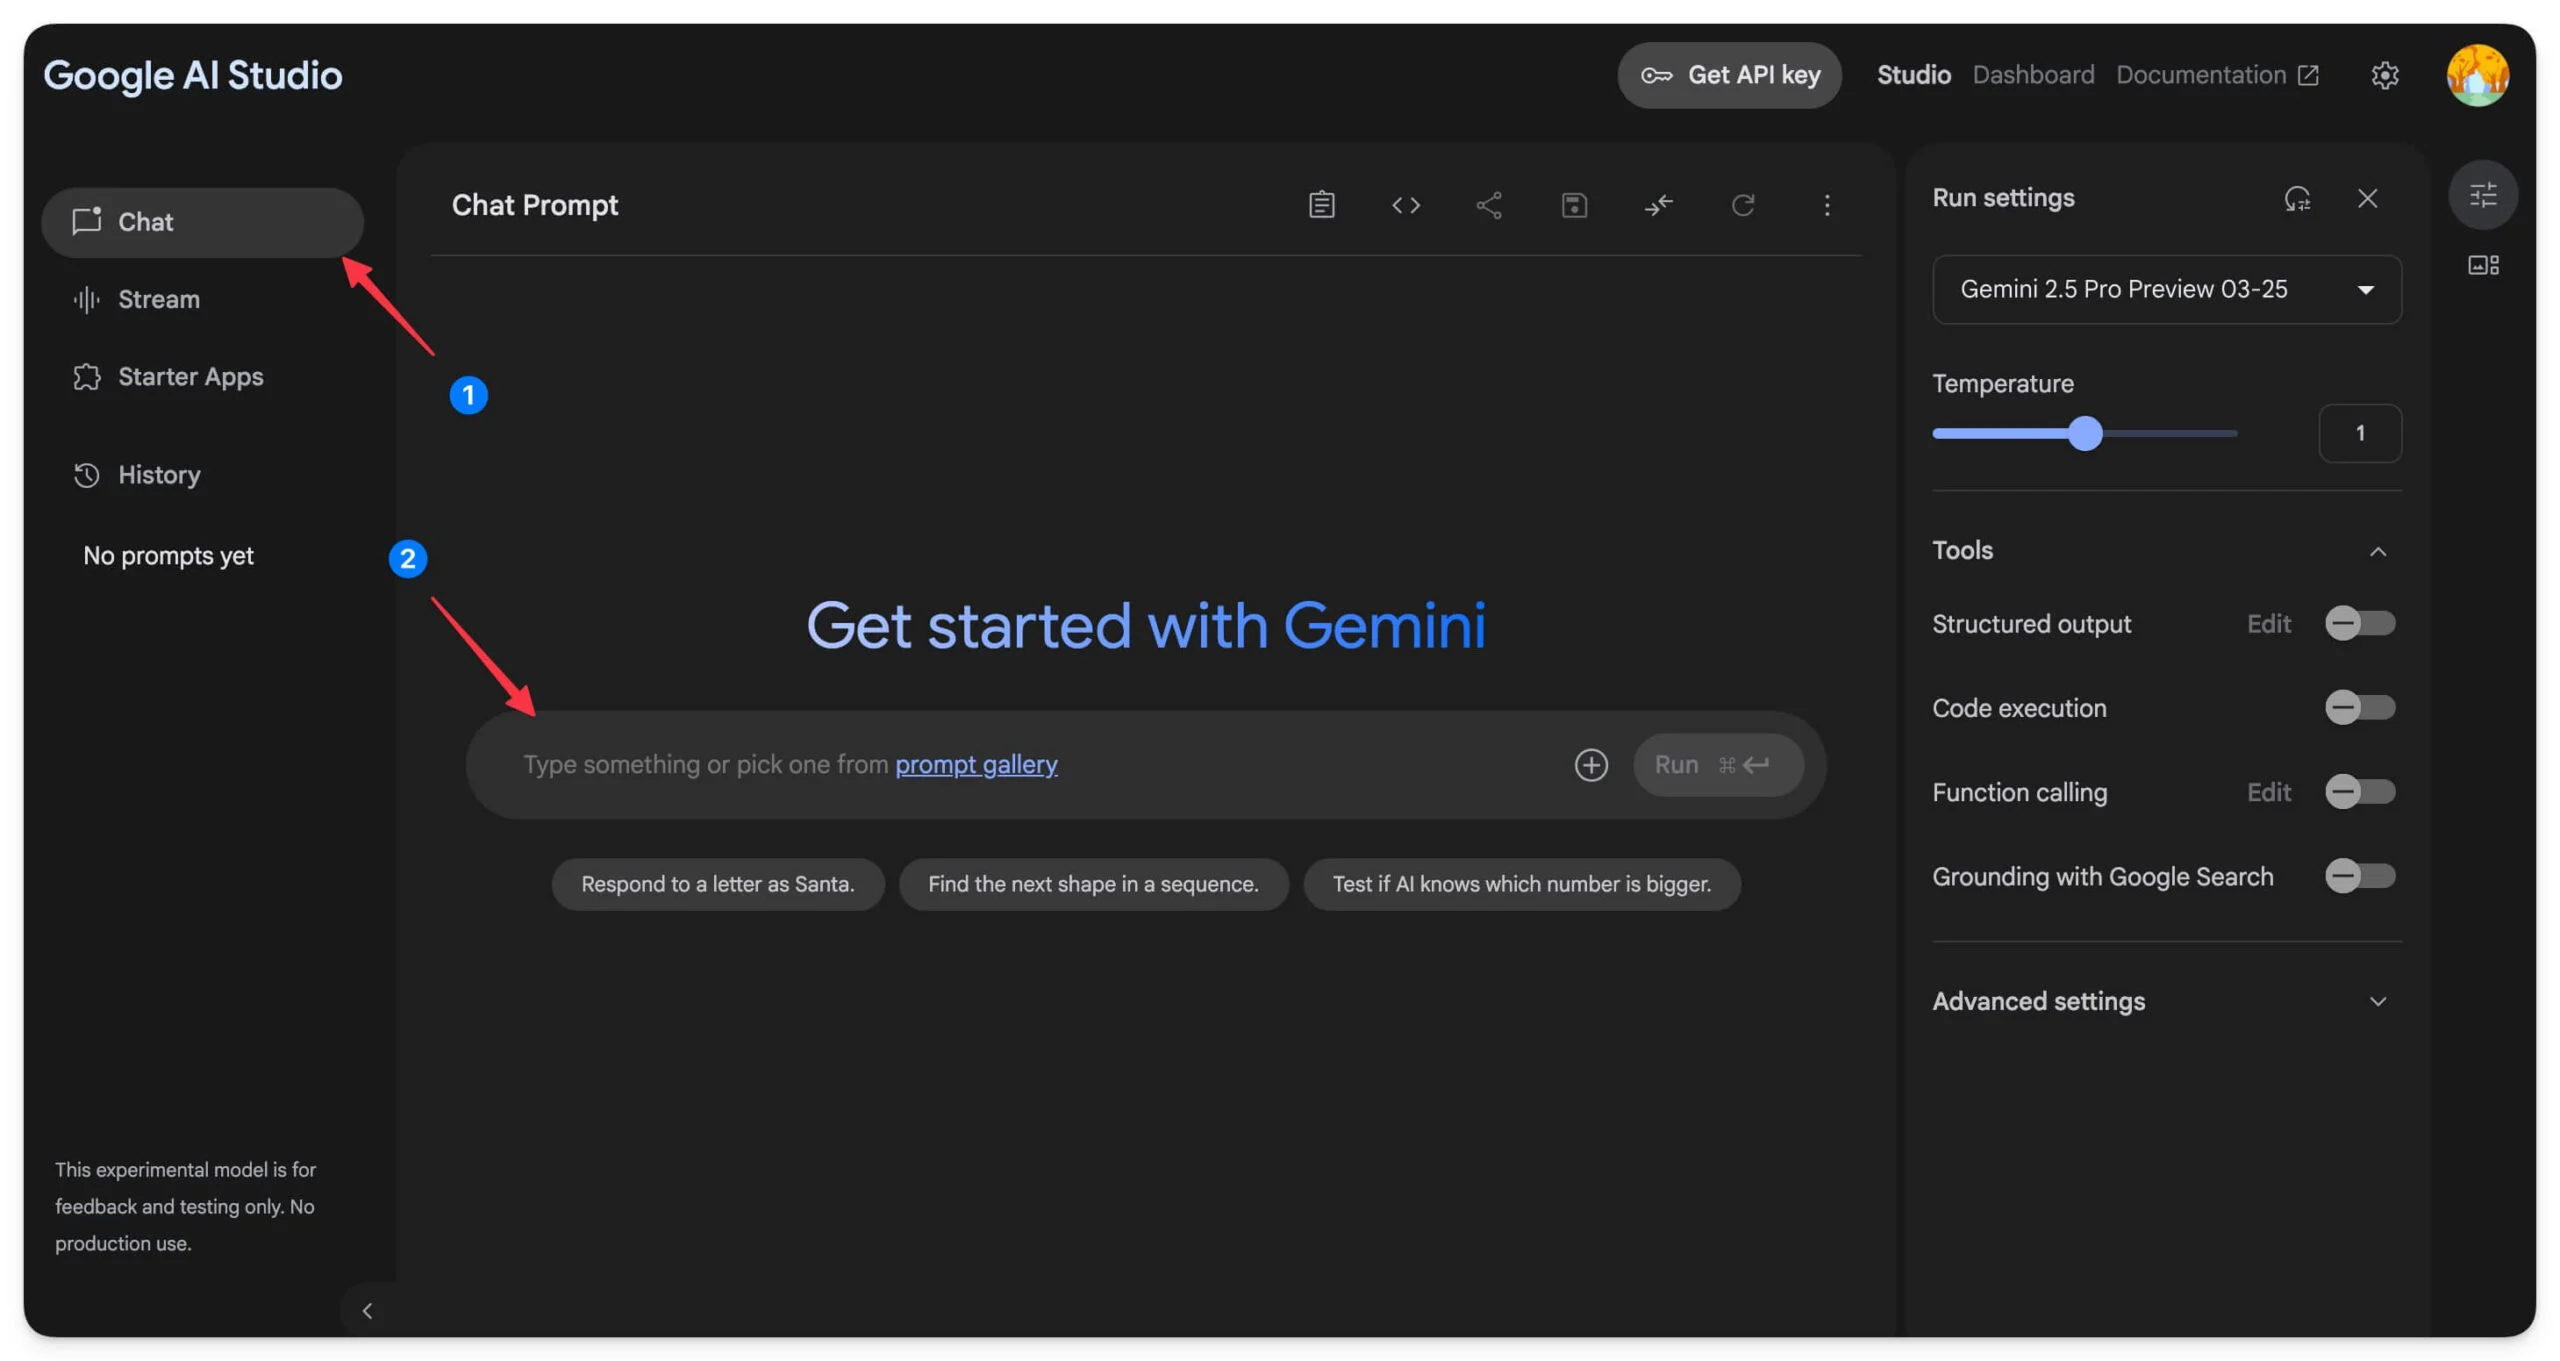Image resolution: width=2560 pixels, height=1361 pixels.
Task: Open settings gear icon in header
Action: [2385, 75]
